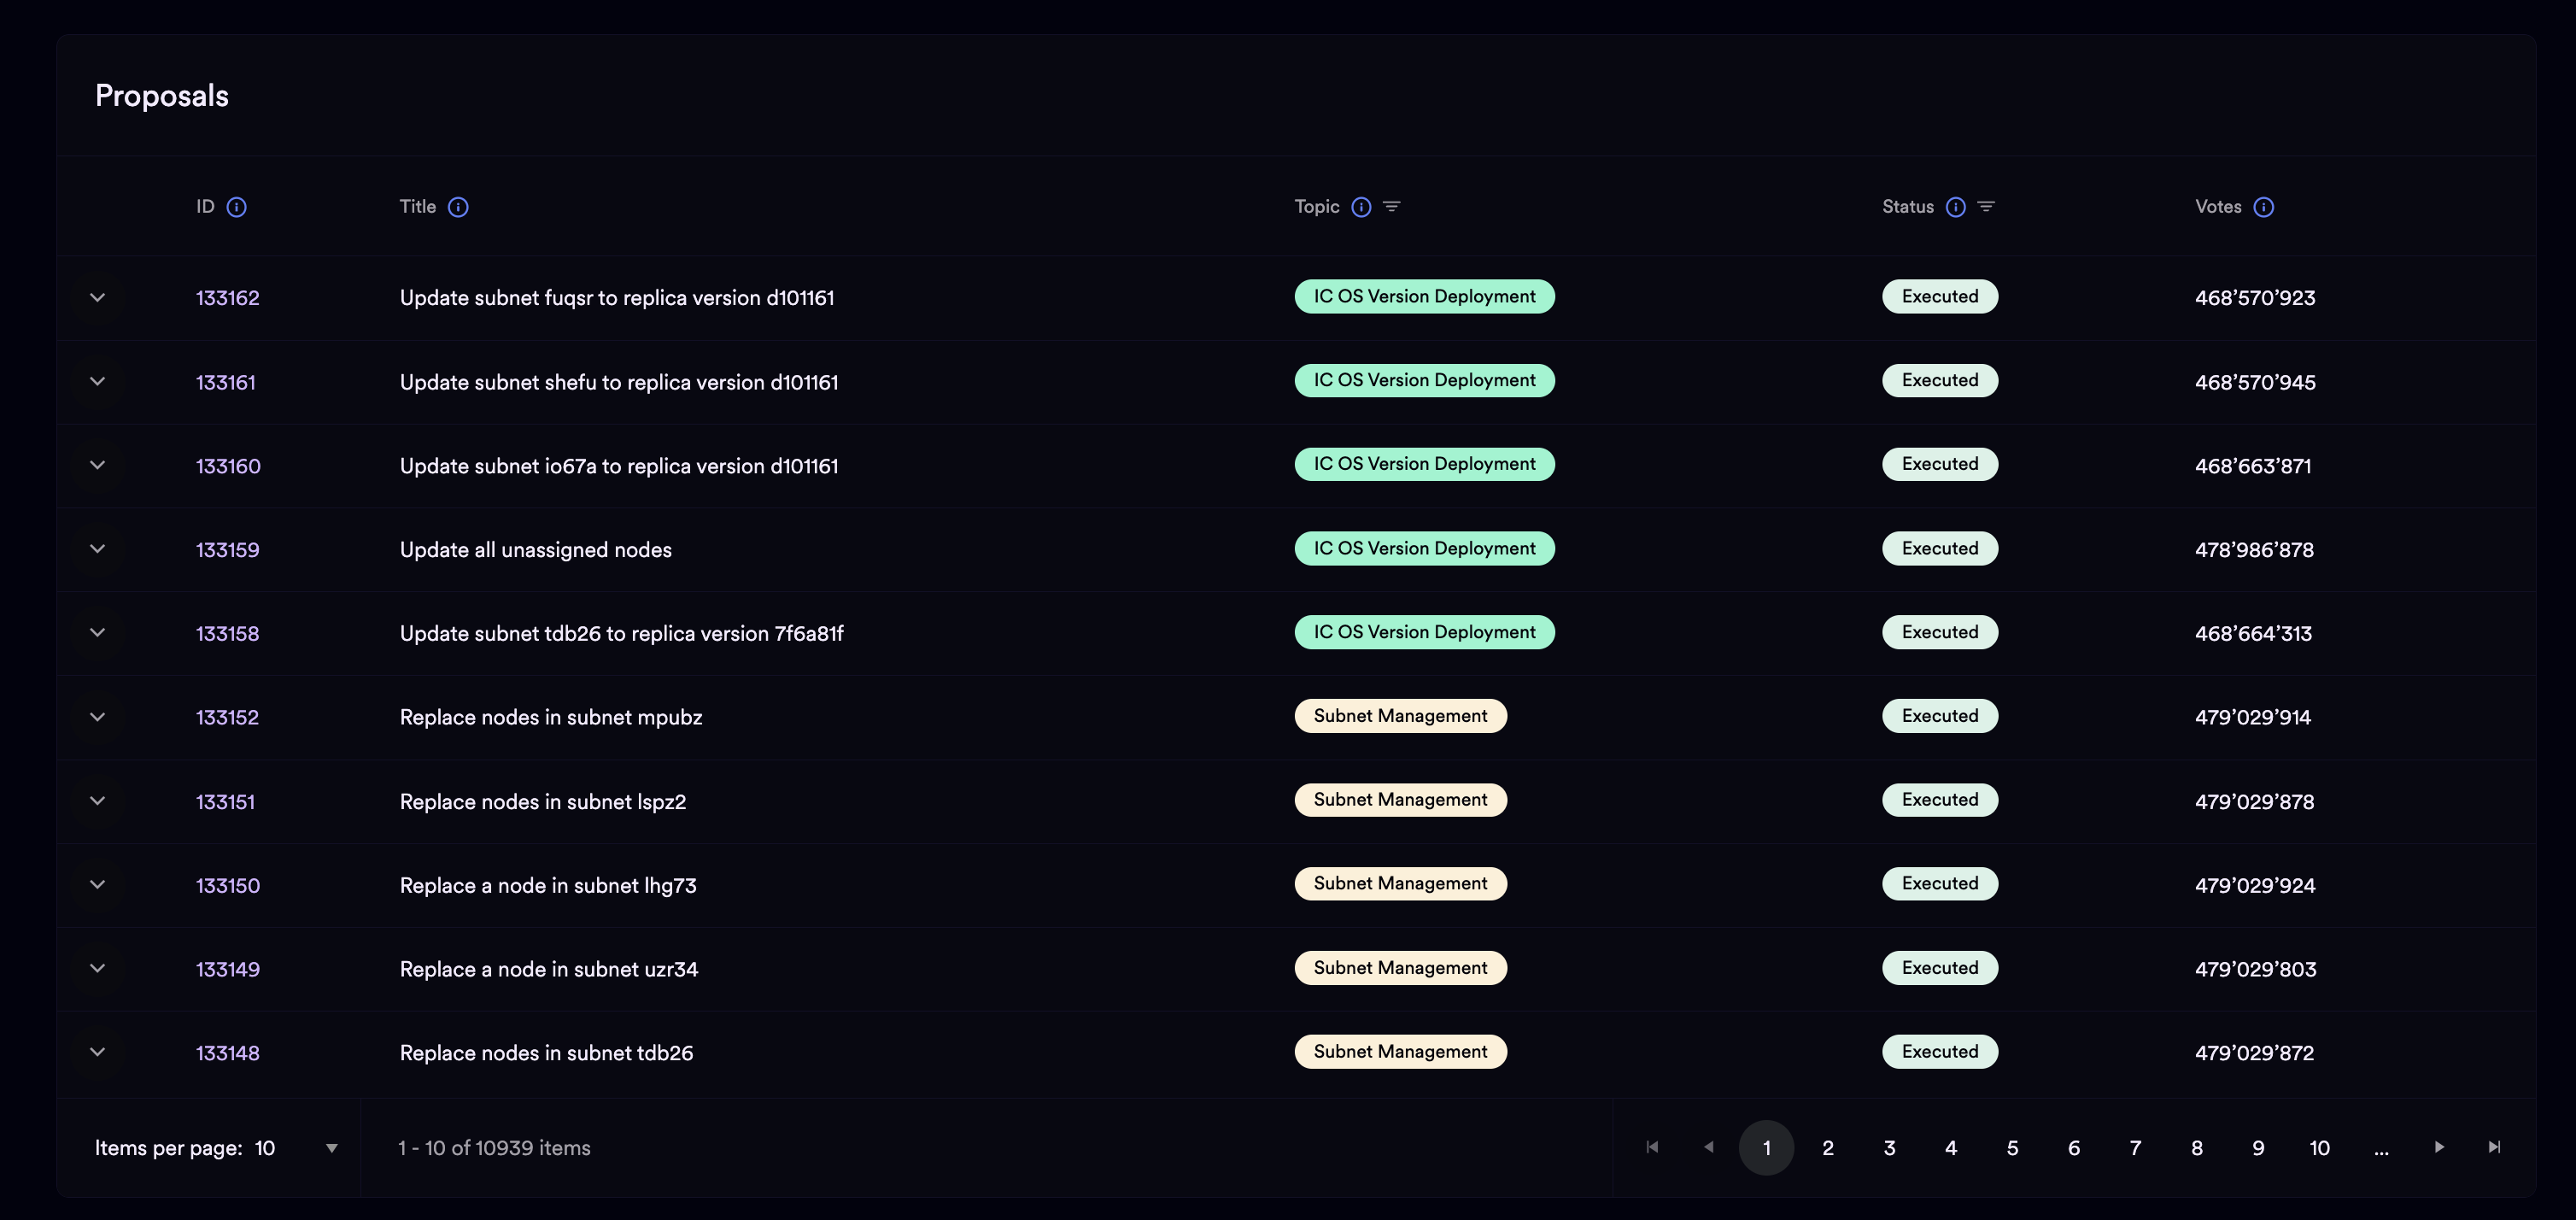
Task: Open the Topic filter icon
Action: (x=1391, y=206)
